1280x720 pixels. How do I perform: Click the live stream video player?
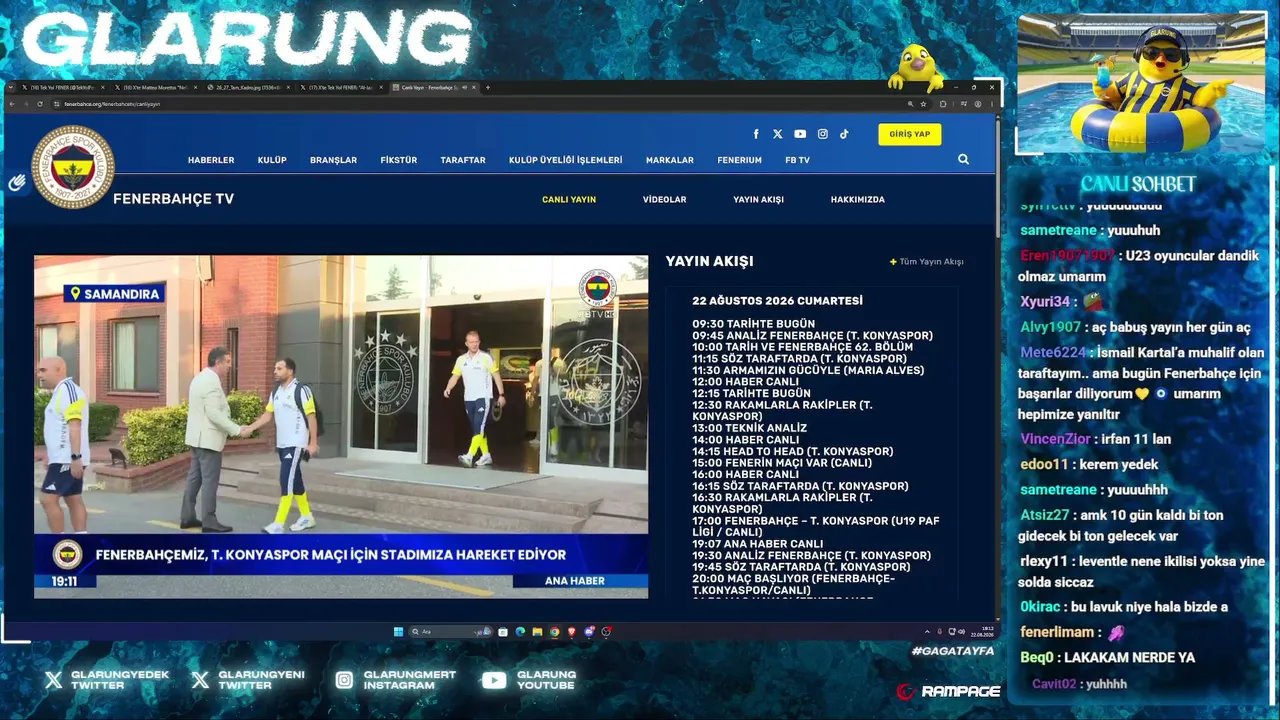pos(341,427)
